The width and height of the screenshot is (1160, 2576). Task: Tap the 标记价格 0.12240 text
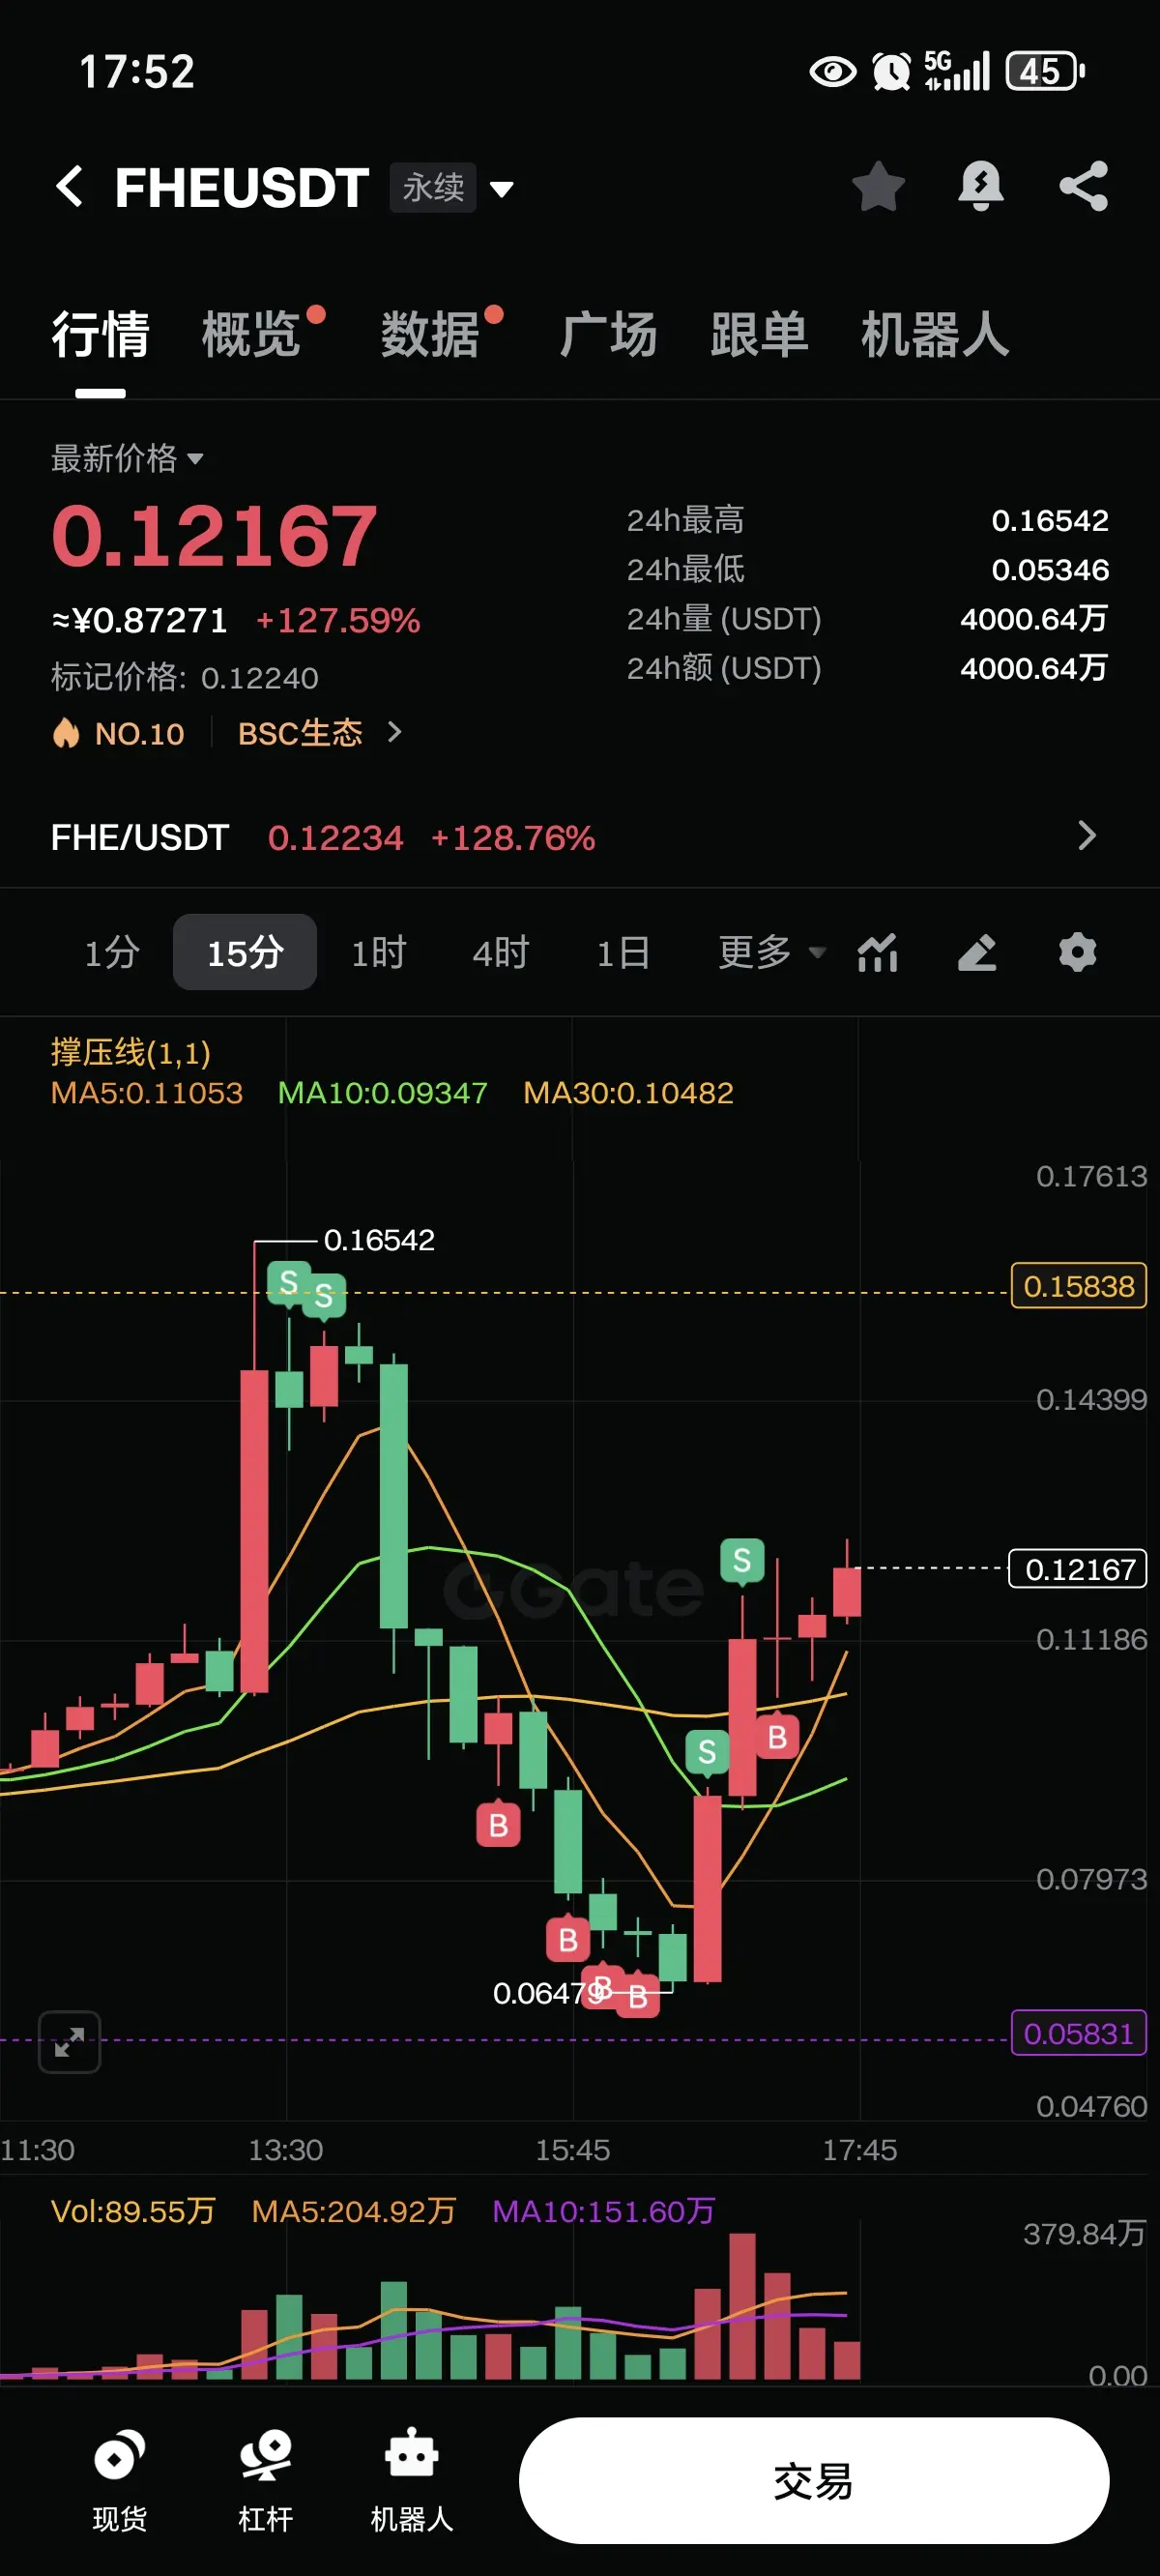tap(185, 677)
